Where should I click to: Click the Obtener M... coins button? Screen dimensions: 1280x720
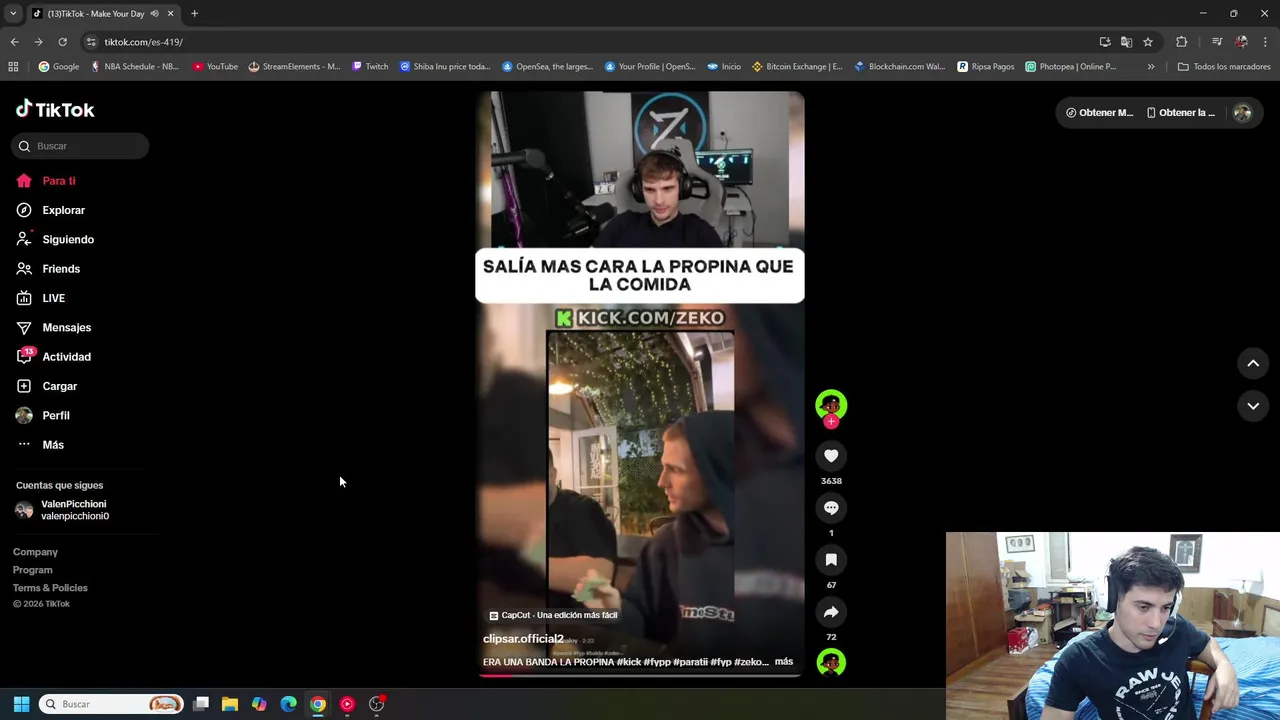[x=1099, y=113]
